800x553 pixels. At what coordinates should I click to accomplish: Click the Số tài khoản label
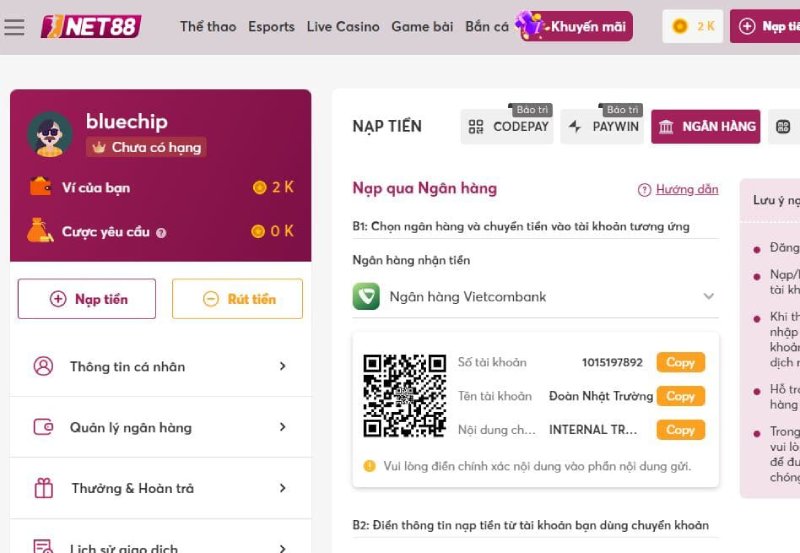click(492, 363)
